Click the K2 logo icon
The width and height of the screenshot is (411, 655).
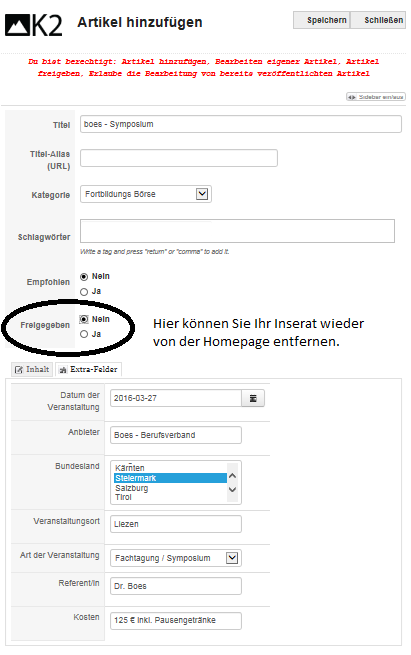(x=33, y=25)
